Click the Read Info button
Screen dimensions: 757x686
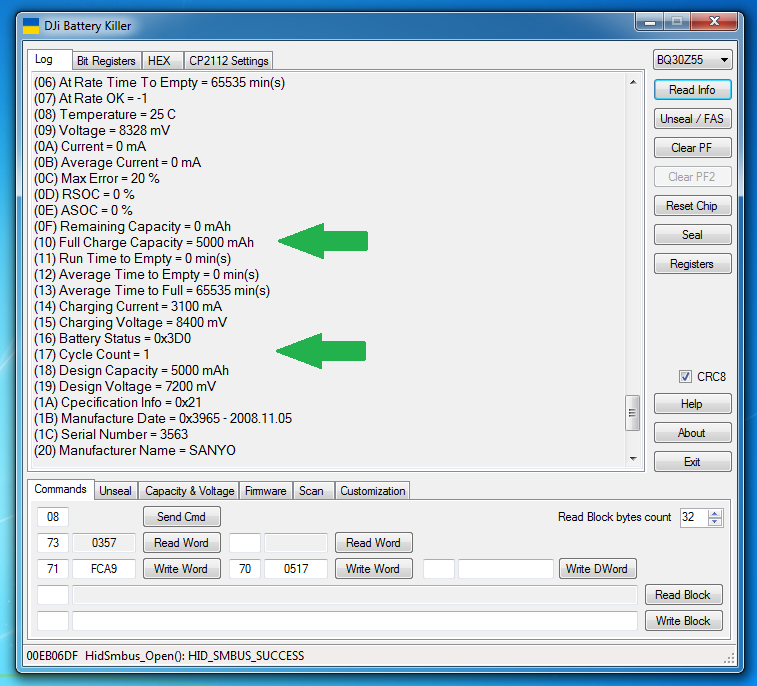[692, 90]
